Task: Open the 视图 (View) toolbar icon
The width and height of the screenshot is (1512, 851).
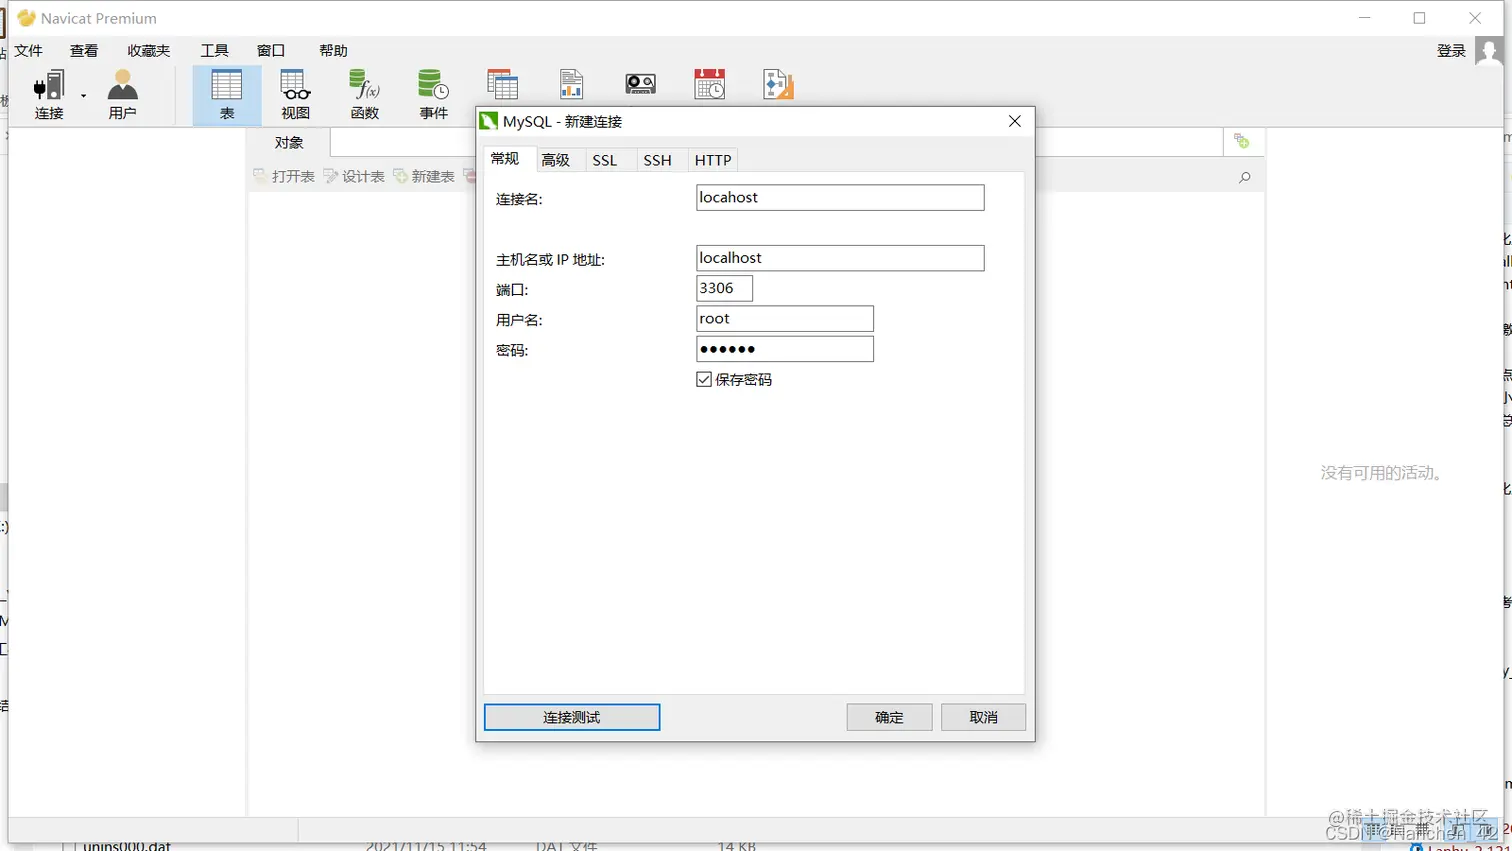Action: click(x=295, y=95)
